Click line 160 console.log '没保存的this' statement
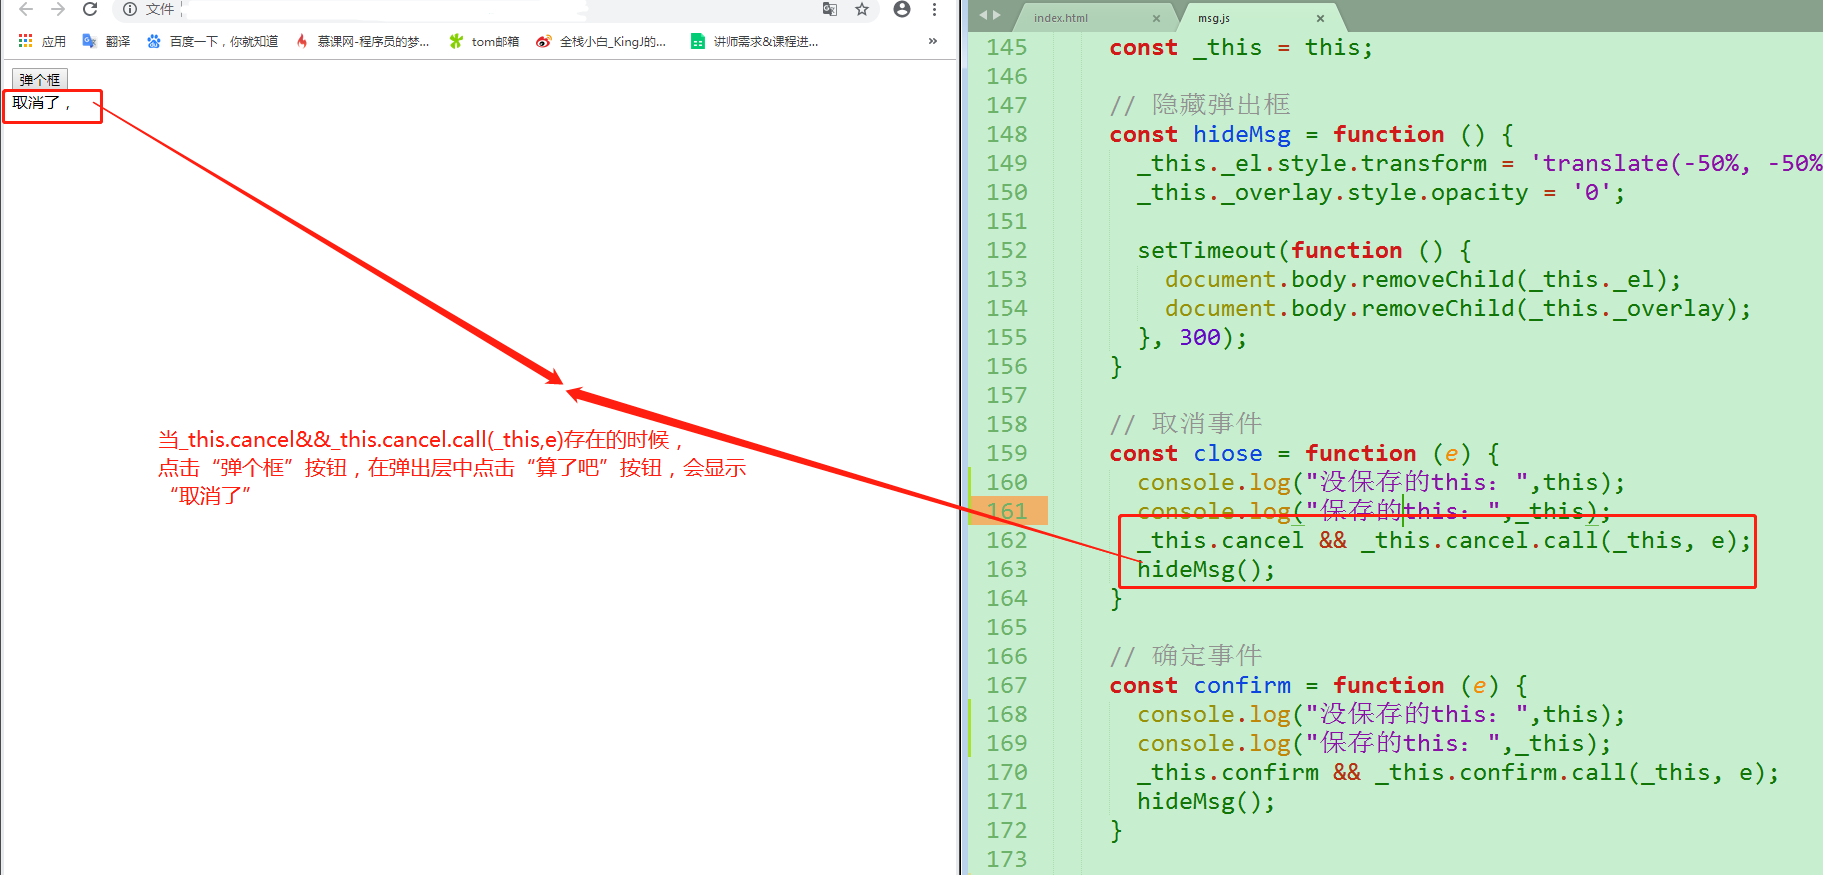The height and width of the screenshot is (875, 1823). pos(1381,482)
